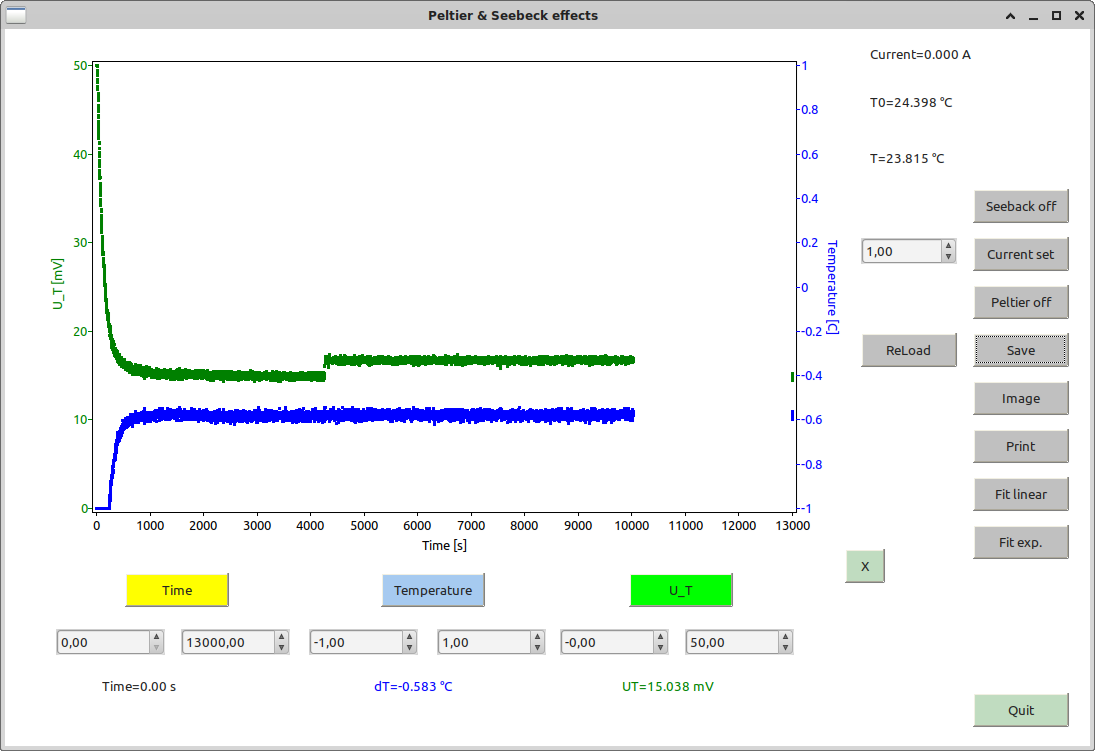Screen dimensions: 1095x751
Task: Click the U_T minimum -0,00 field
Action: tap(608, 642)
